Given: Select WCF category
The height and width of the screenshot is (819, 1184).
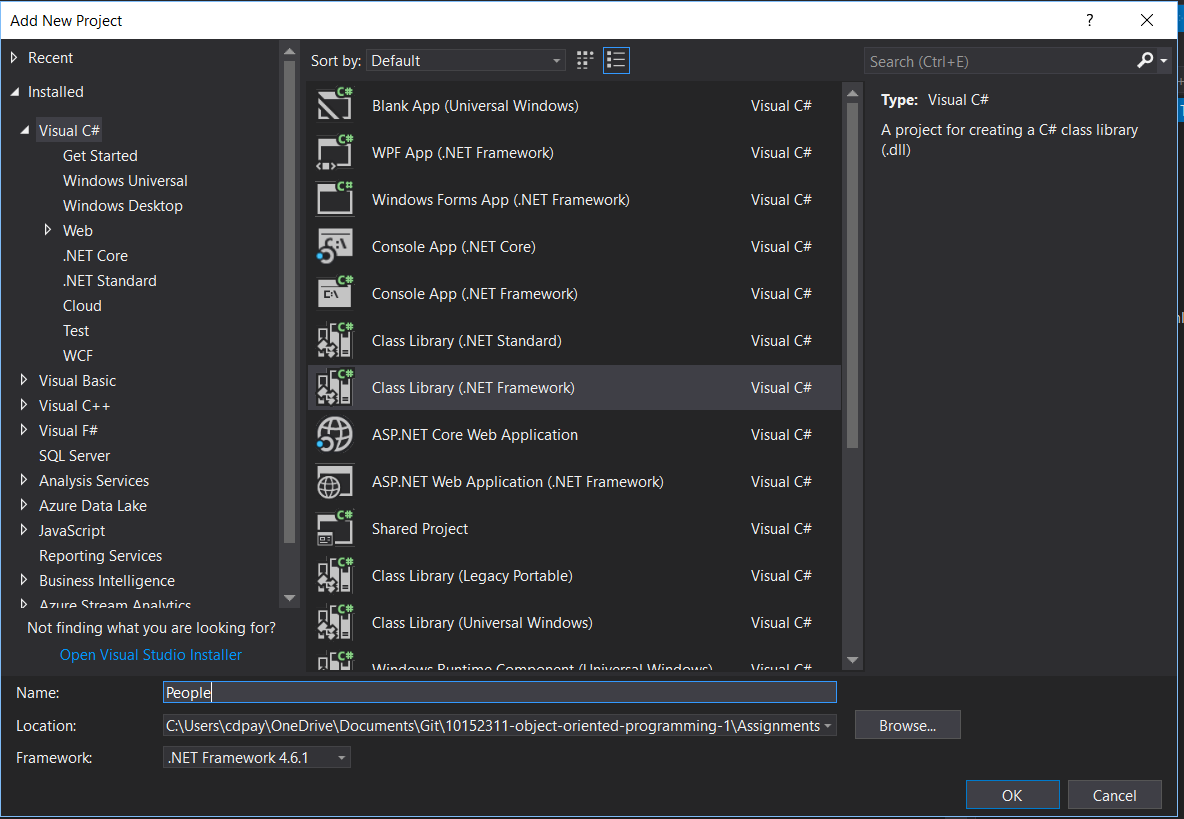Looking at the screenshot, I should click(x=78, y=356).
